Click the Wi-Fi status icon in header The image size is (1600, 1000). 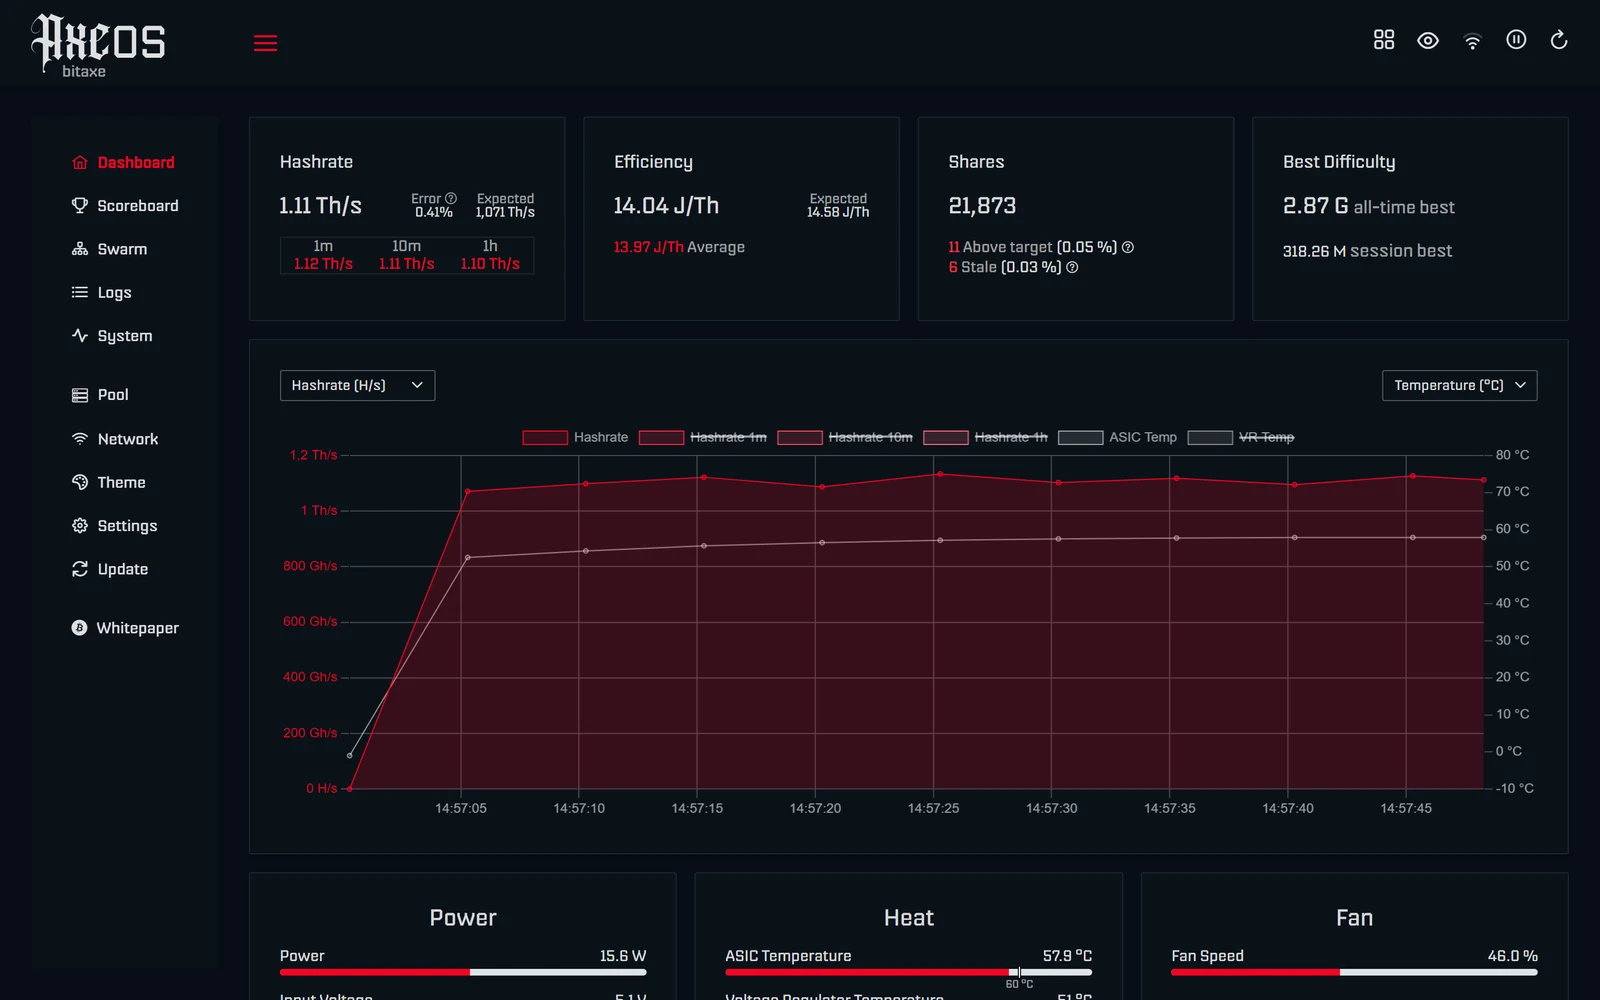tap(1472, 41)
